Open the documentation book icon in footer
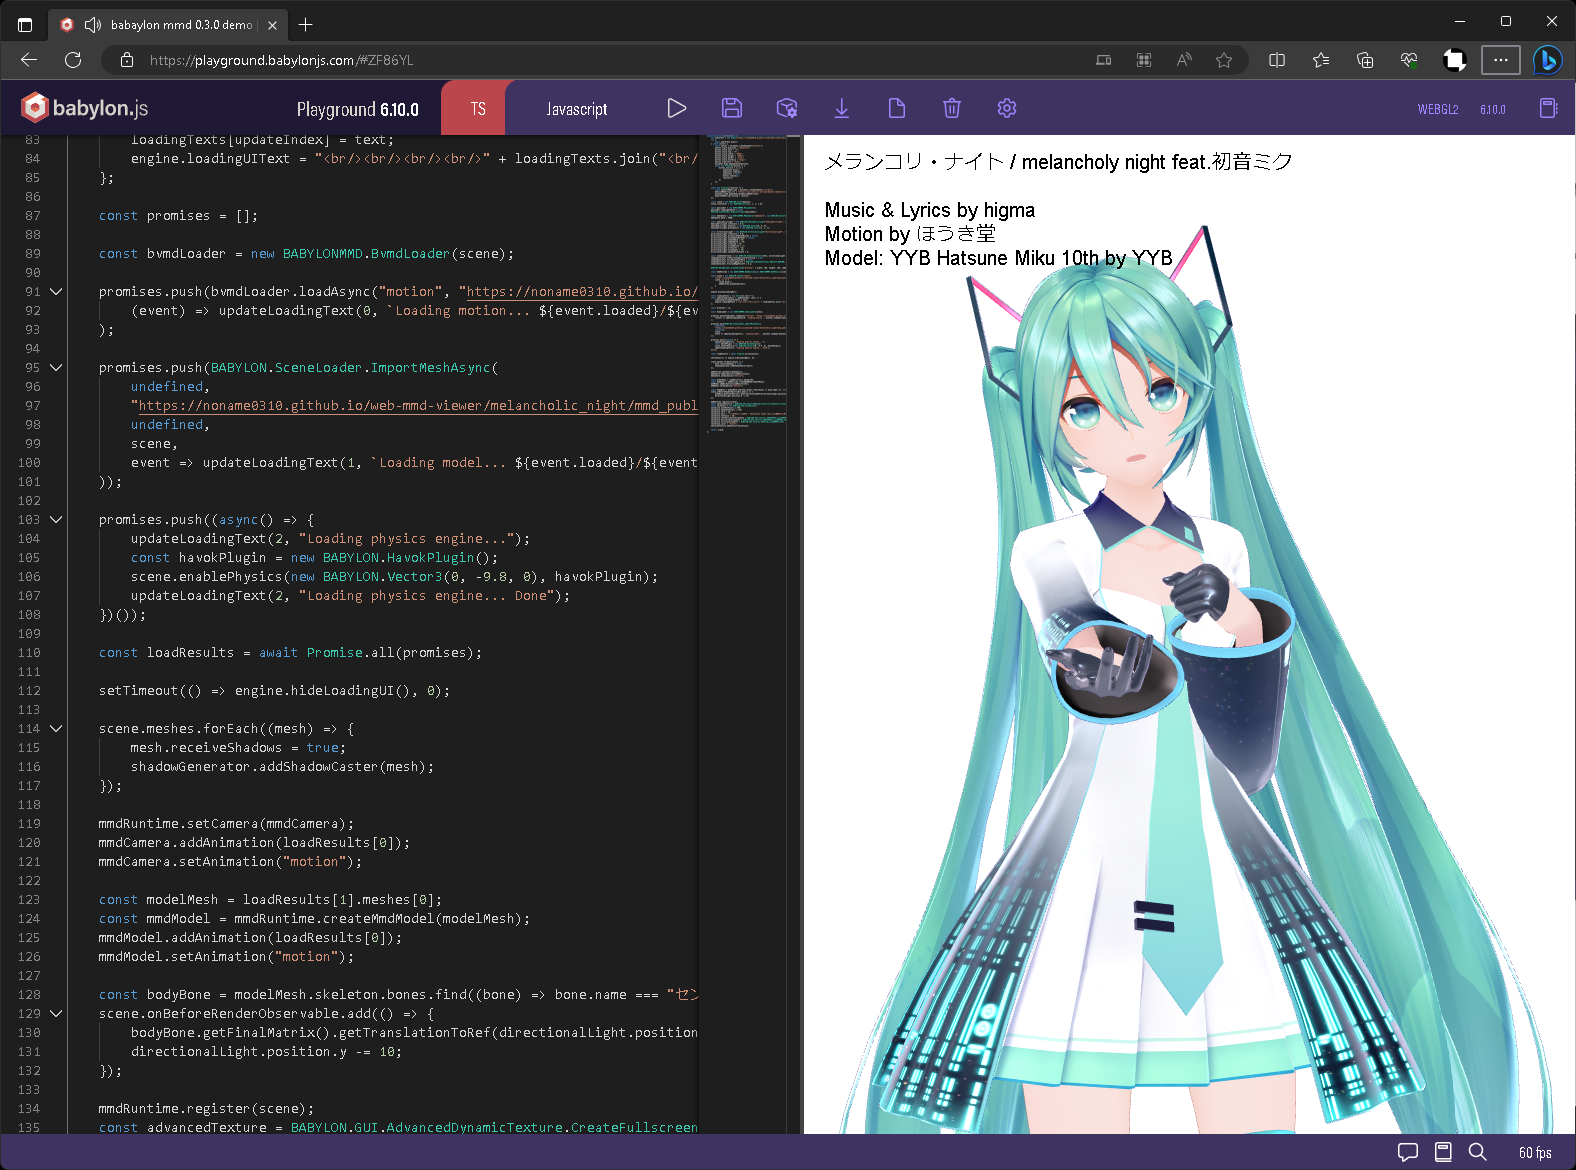This screenshot has width=1576, height=1170. pyautogui.click(x=1443, y=1152)
